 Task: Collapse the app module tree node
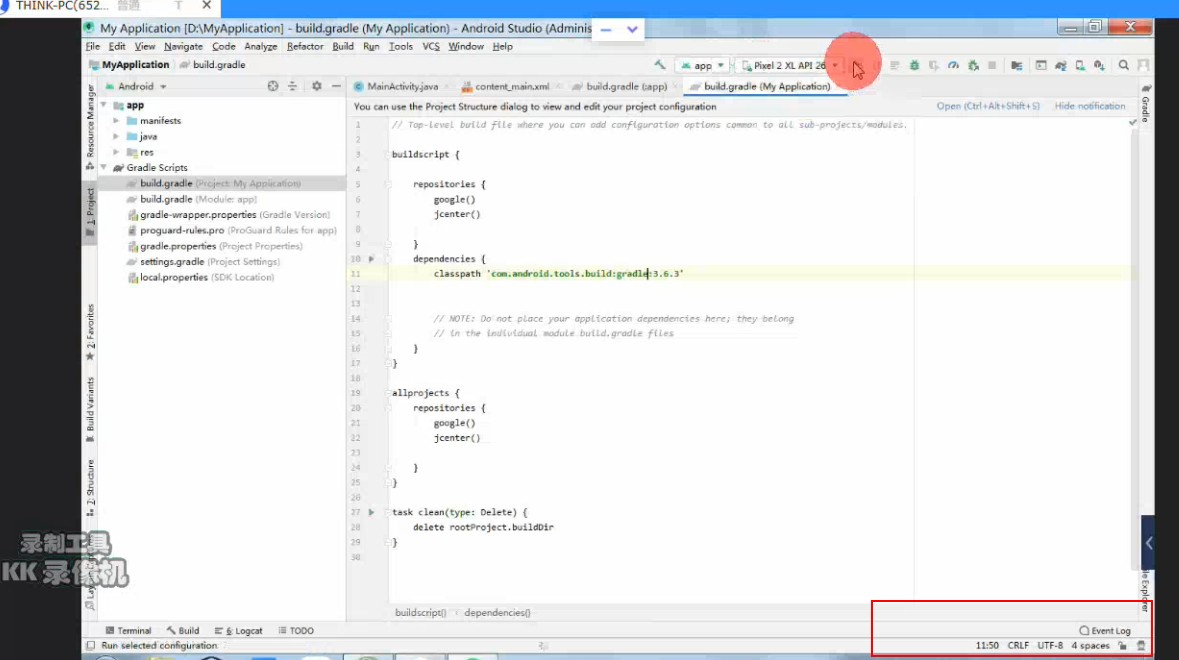pyautogui.click(x=104, y=105)
